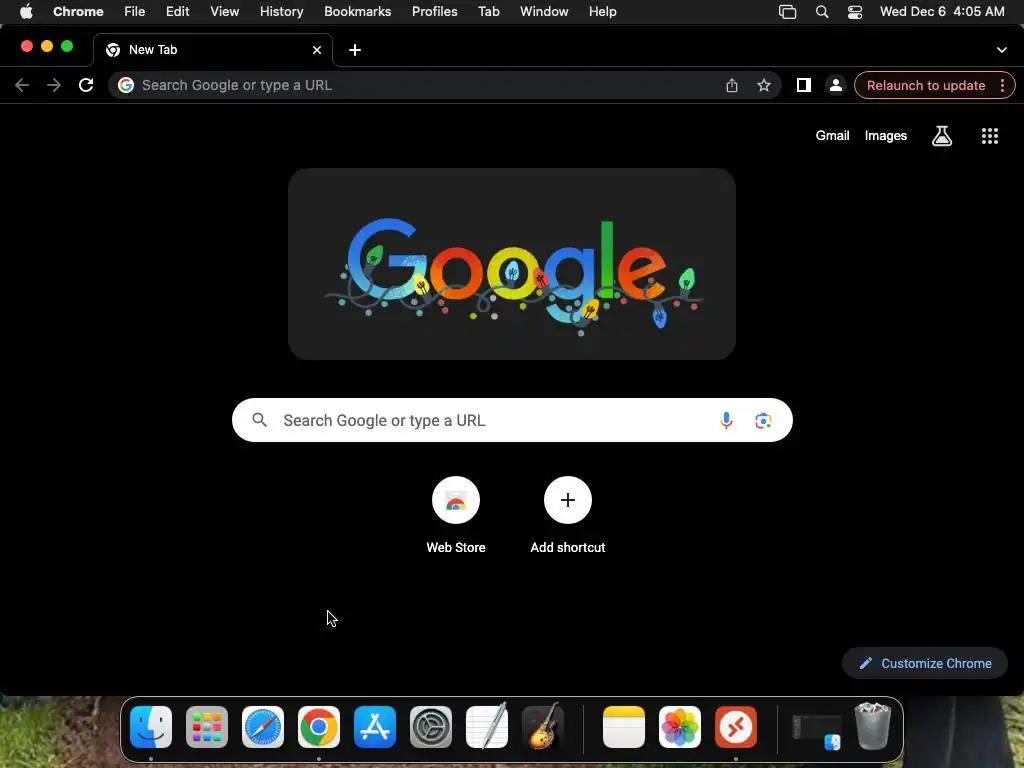Share this page from the address bar
Image resolution: width=1024 pixels, height=768 pixels.
(731, 86)
